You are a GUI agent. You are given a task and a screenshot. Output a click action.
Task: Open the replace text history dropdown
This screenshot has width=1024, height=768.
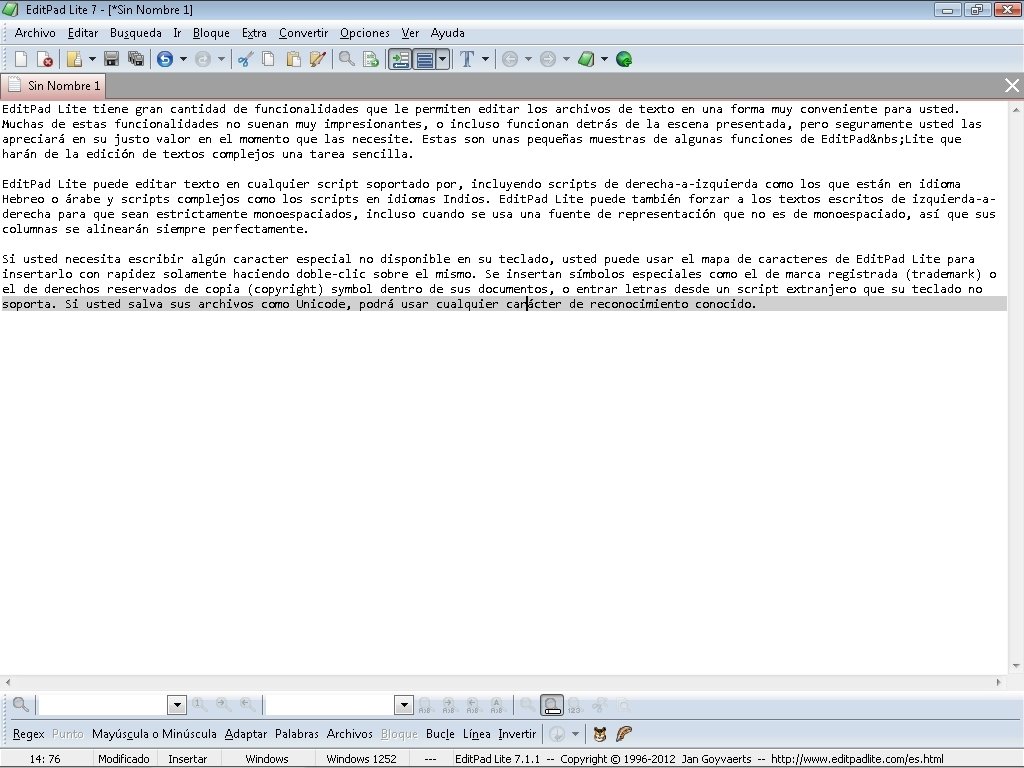[404, 705]
